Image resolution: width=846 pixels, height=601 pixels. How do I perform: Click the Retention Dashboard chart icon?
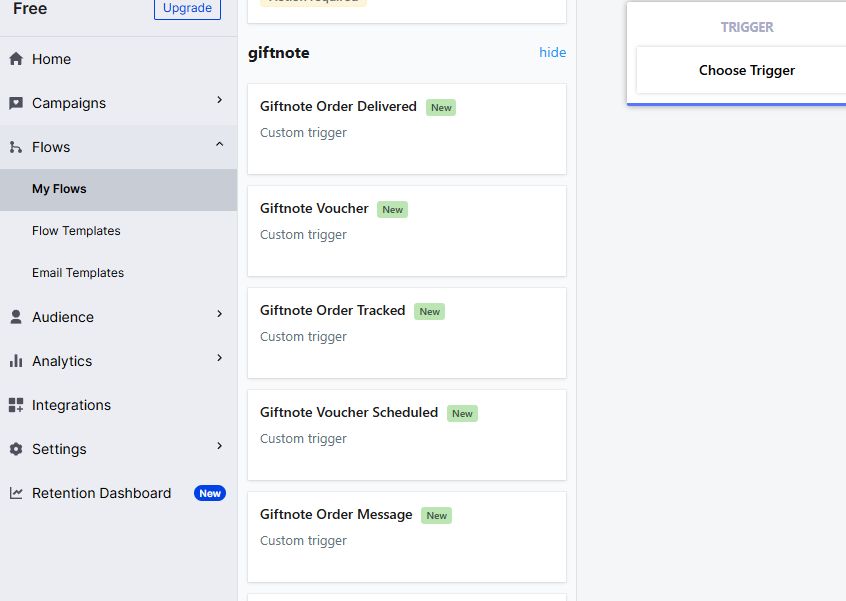coord(16,493)
